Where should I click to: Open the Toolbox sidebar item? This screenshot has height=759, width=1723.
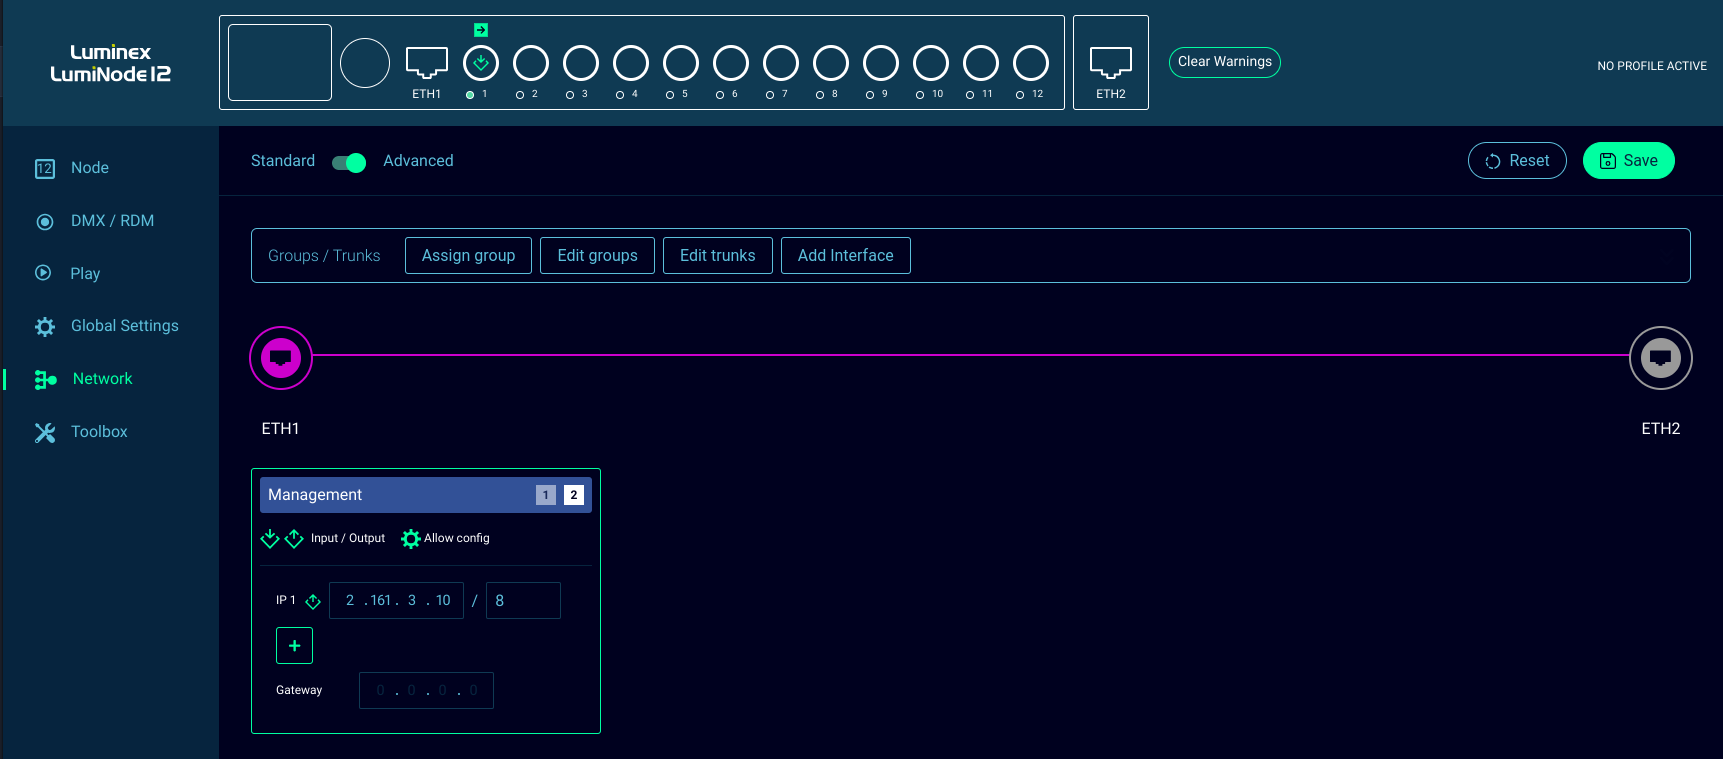pos(99,432)
